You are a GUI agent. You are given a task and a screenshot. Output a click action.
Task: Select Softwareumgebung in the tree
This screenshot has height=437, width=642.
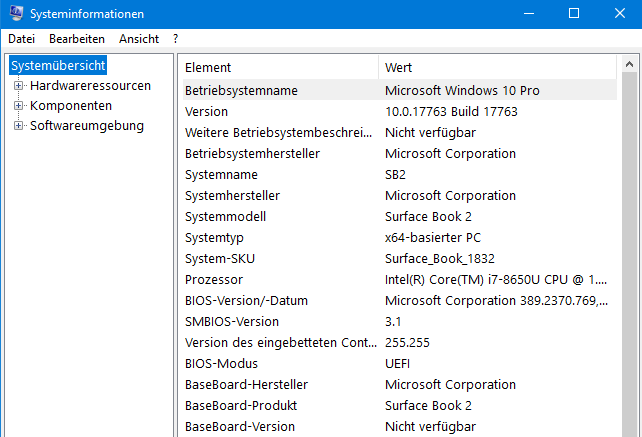(87, 126)
